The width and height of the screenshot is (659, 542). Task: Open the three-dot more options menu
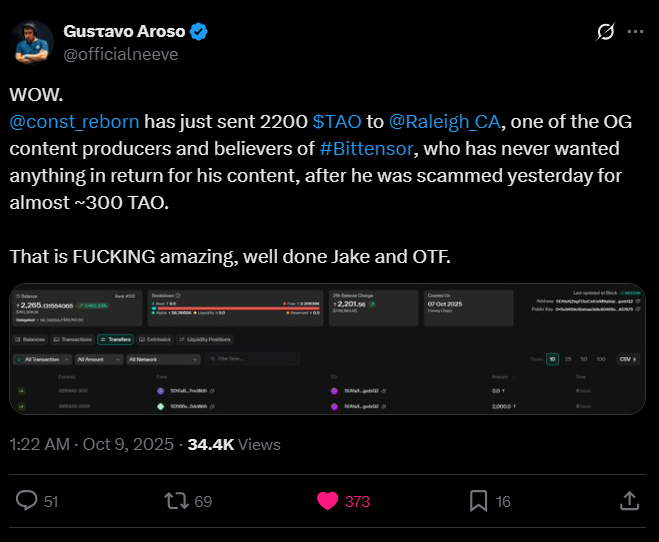[x=634, y=32]
